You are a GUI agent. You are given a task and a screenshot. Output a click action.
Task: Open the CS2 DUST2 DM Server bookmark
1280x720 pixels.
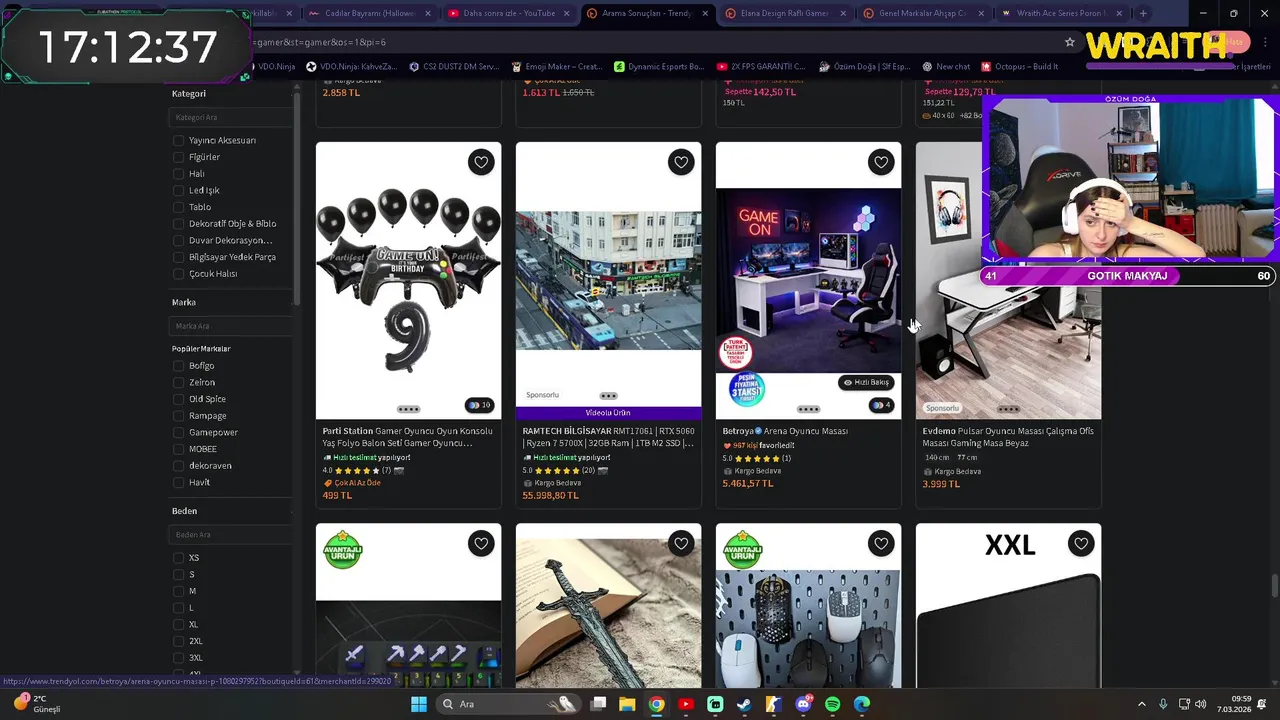pos(453,67)
